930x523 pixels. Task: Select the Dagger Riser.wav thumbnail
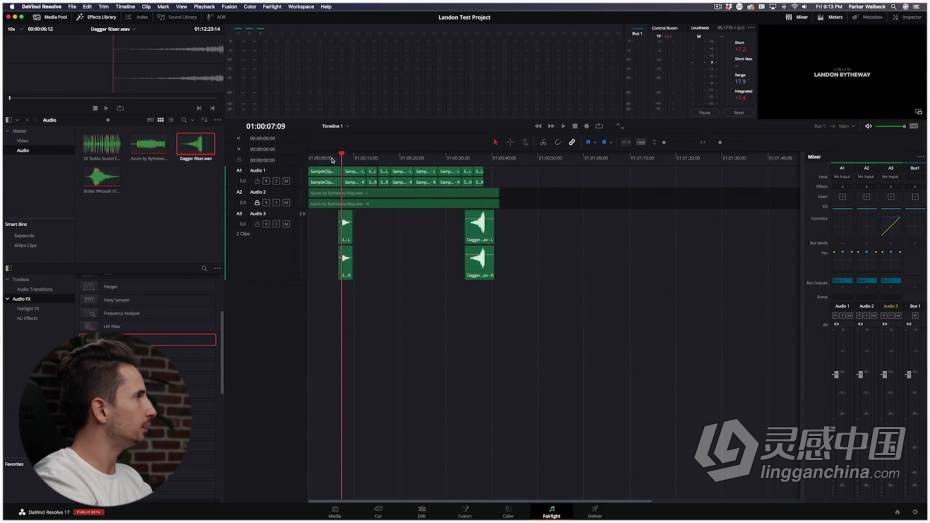[x=196, y=146]
